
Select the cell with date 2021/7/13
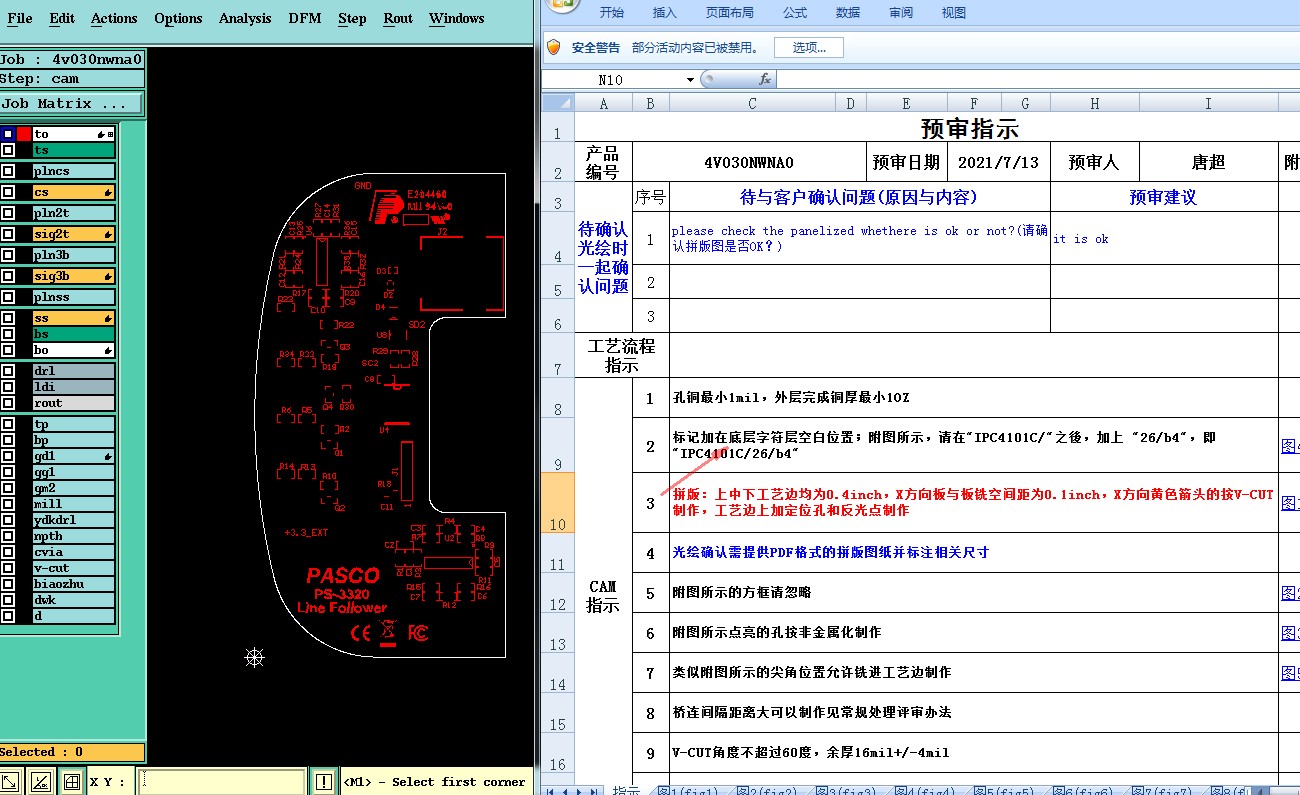point(998,162)
